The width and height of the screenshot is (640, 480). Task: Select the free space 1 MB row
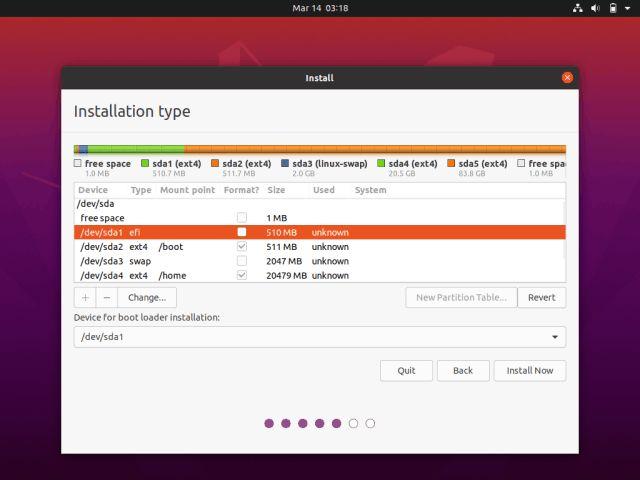pos(320,218)
